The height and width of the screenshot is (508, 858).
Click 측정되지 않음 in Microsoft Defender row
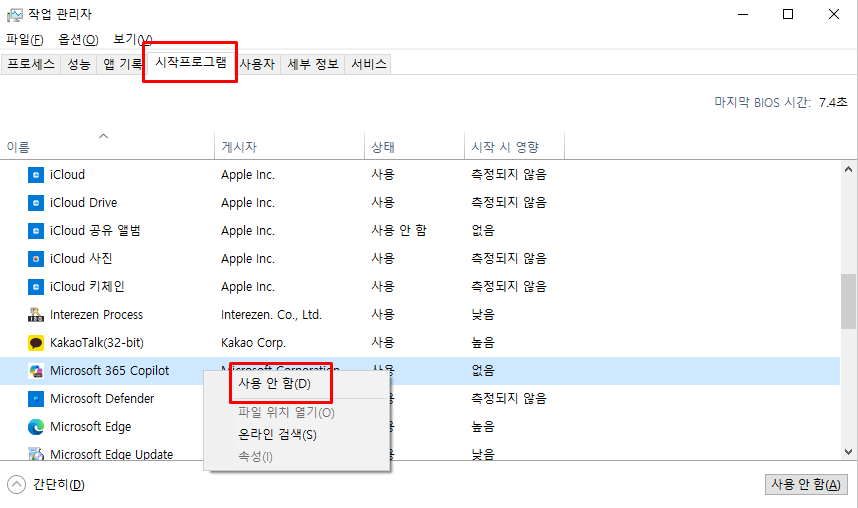pyautogui.click(x=509, y=399)
